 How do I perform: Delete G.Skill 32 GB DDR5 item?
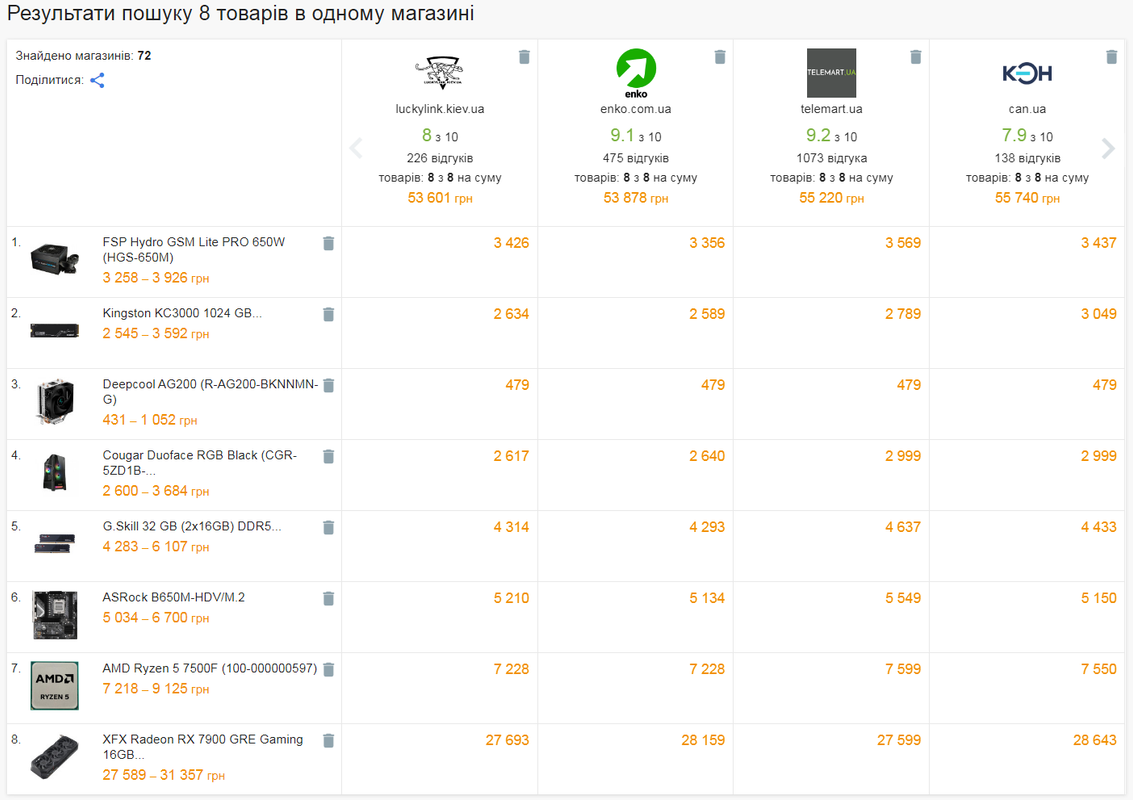tap(328, 528)
